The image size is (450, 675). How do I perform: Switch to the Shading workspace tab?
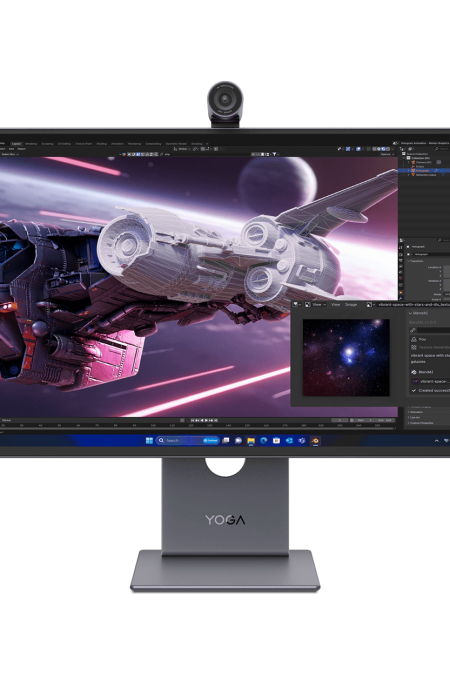point(102,144)
